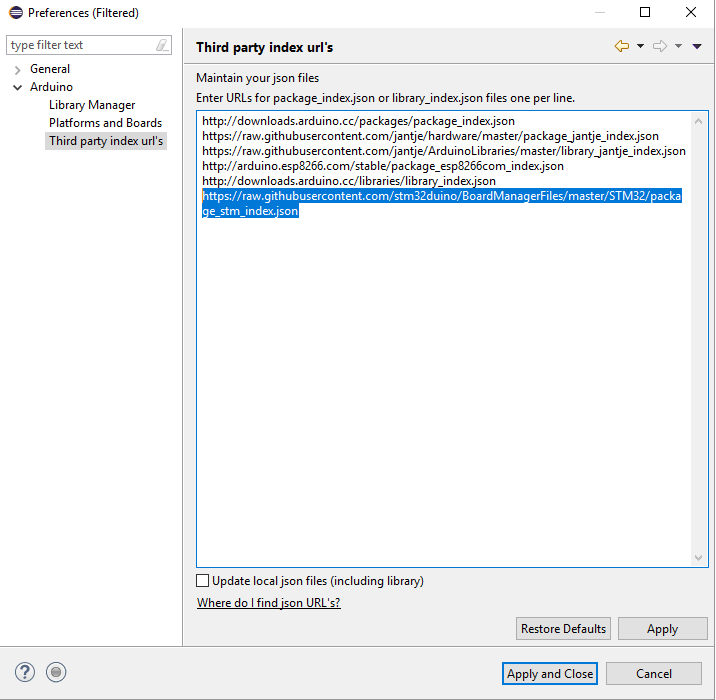The image size is (716, 700).
Task: Click the vertical scrollbar down arrow
Action: point(699,558)
